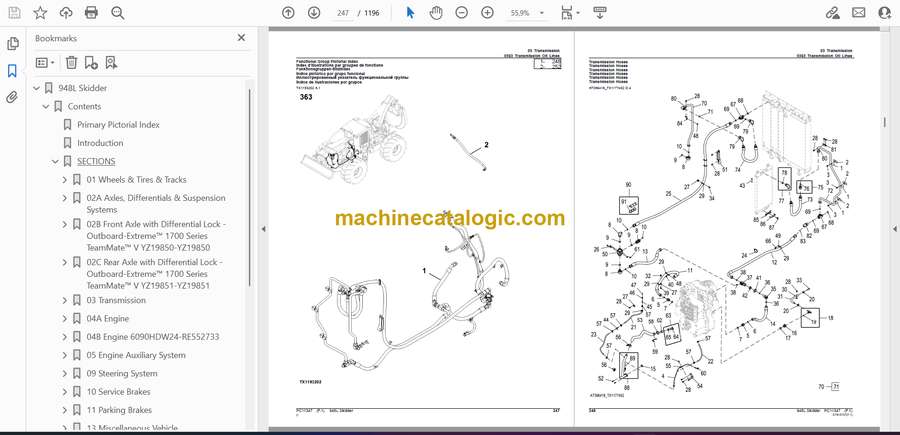
Task: Collapse the left navigation pane arrow
Action: [263, 229]
